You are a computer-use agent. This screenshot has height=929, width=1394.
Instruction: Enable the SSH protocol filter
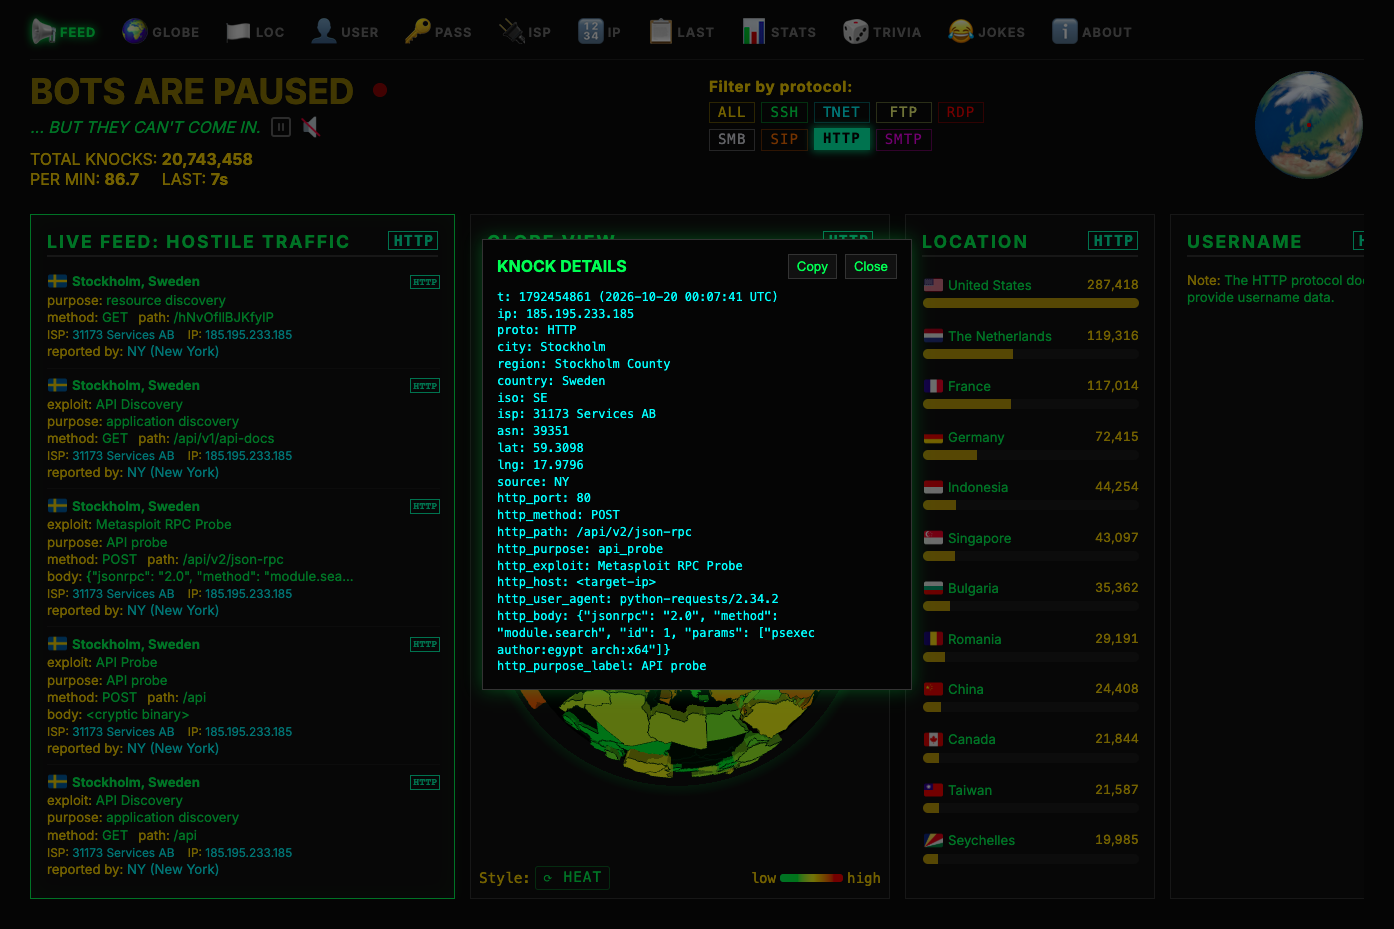coord(784,112)
